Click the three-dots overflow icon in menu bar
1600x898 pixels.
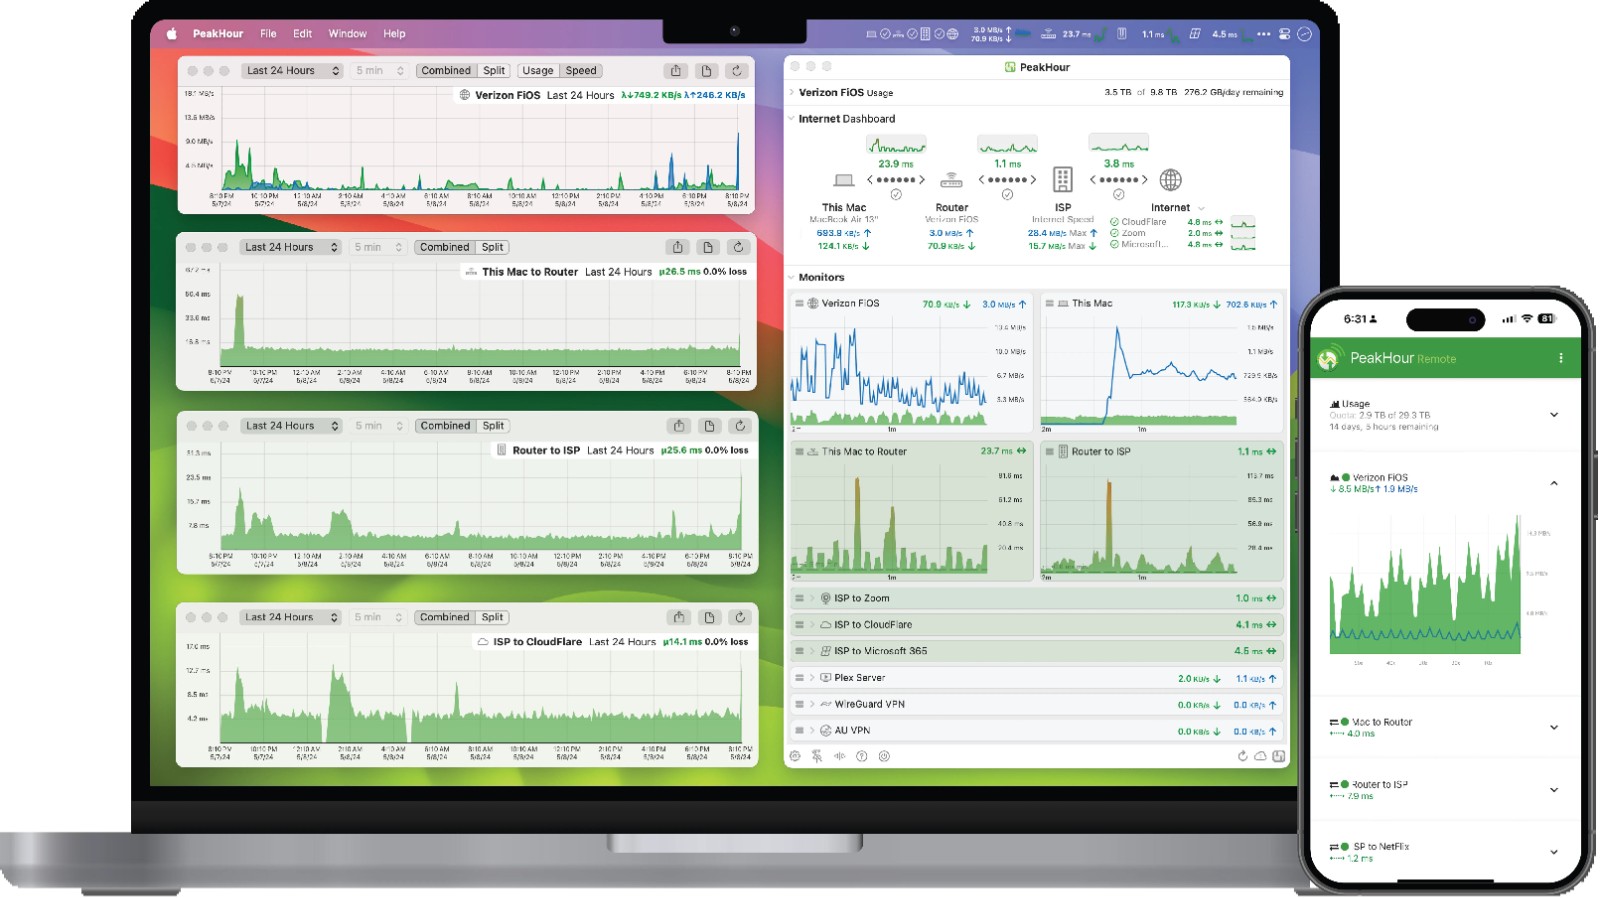point(1264,34)
